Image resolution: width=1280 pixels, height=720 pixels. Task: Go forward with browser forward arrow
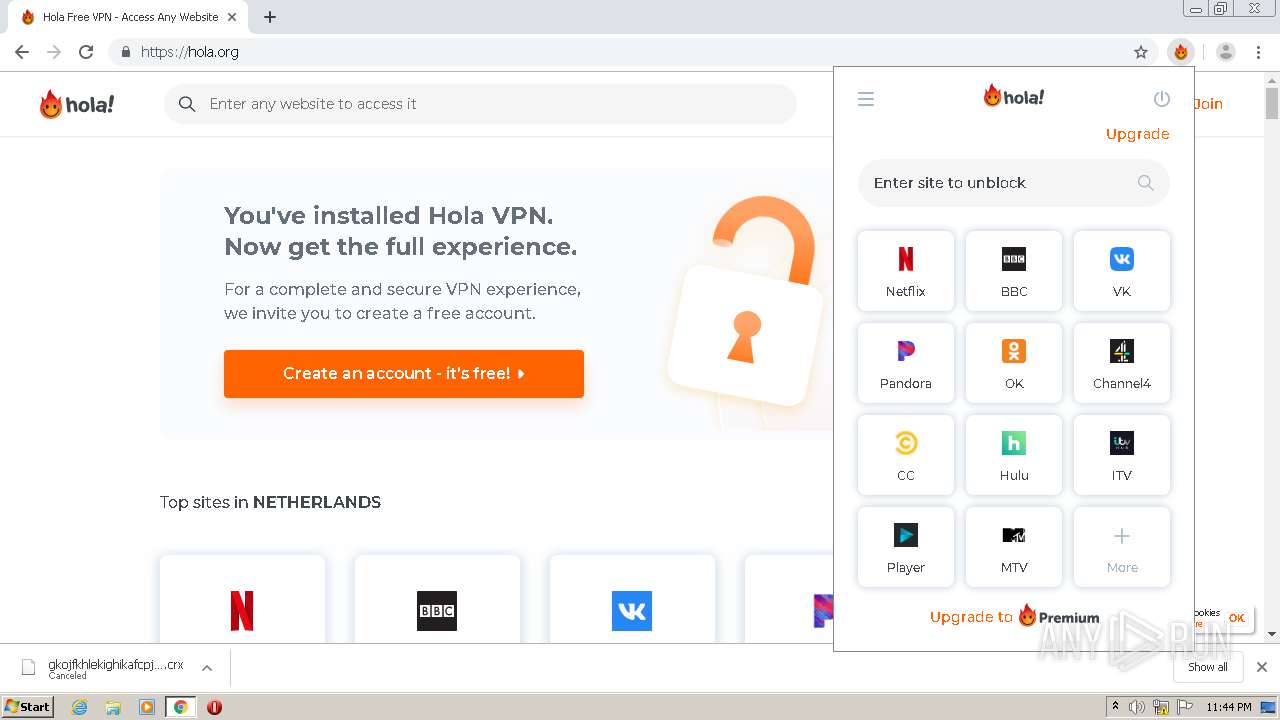pos(54,52)
